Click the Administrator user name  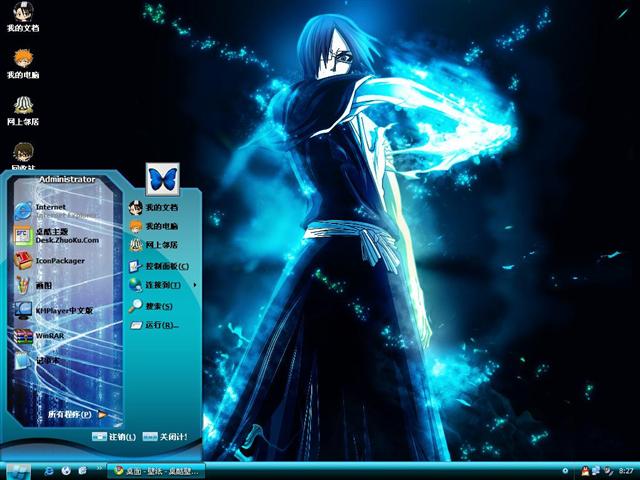pos(67,179)
